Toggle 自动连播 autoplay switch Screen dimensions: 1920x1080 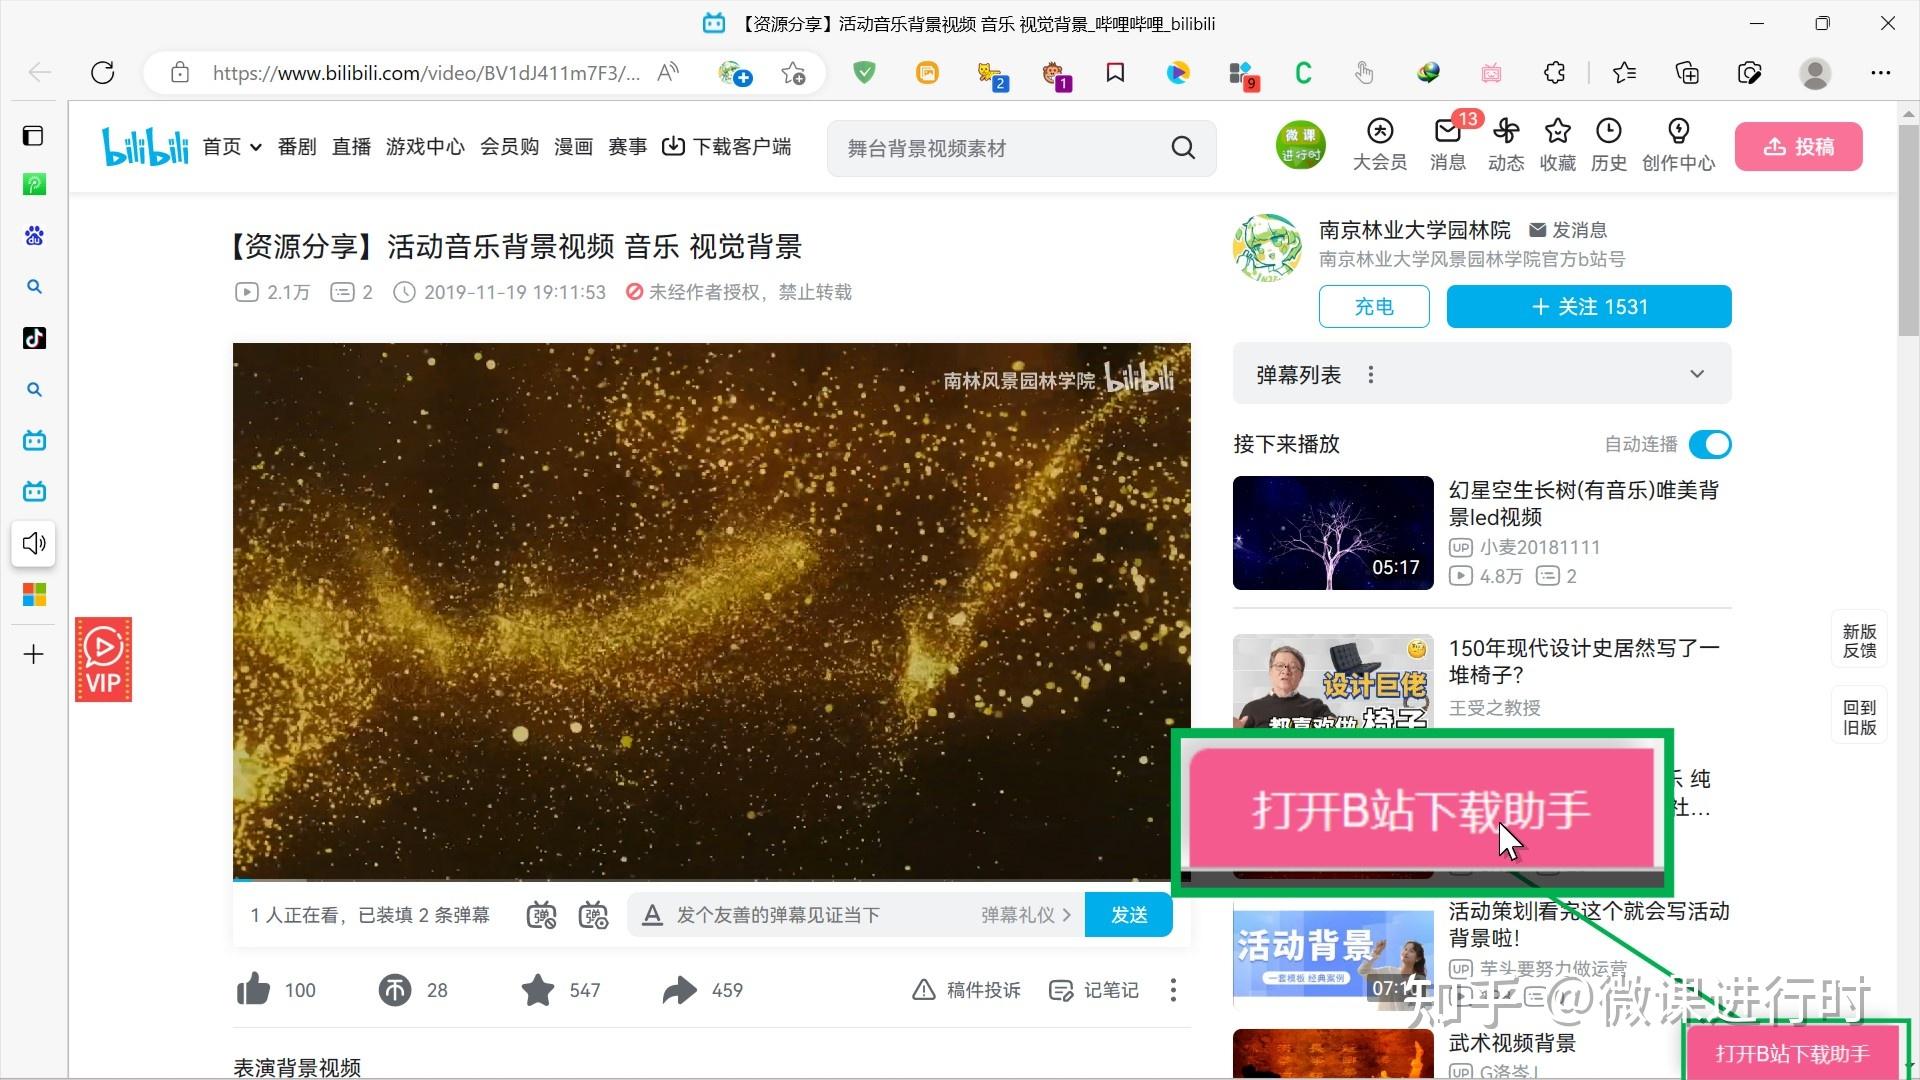coord(1710,444)
